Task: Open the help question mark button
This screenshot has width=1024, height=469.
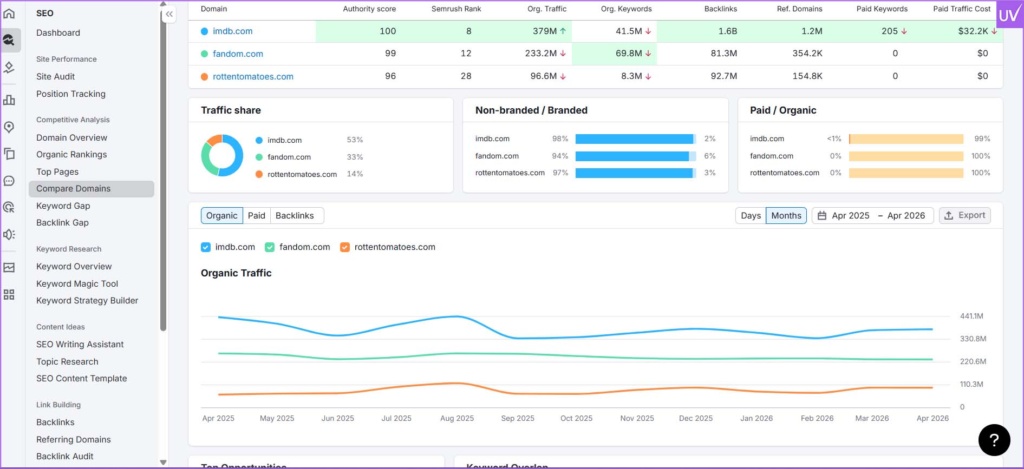Action: pyautogui.click(x=994, y=439)
